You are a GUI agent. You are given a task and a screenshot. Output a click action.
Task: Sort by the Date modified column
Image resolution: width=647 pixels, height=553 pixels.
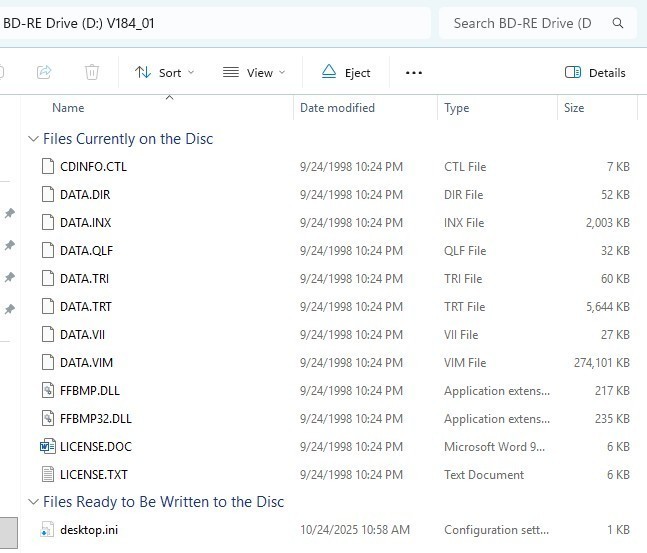(337, 108)
